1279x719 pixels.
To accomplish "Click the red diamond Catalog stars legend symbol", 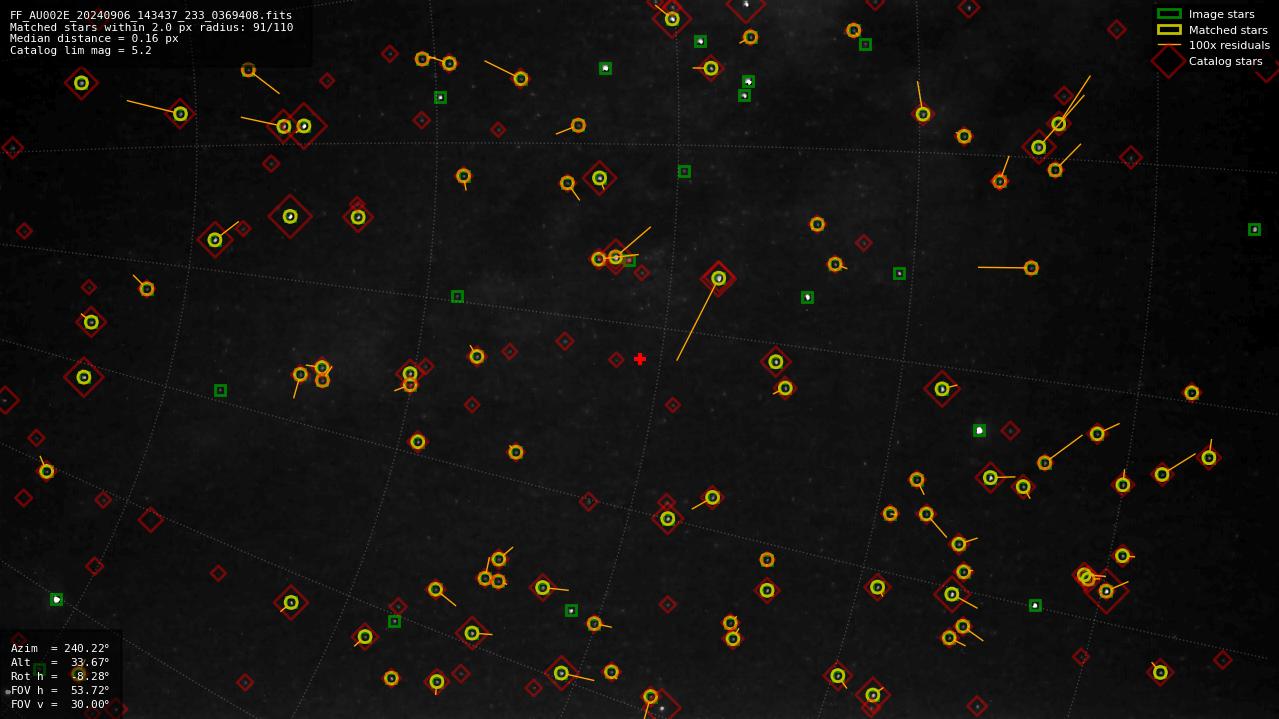I will pos(1169,61).
